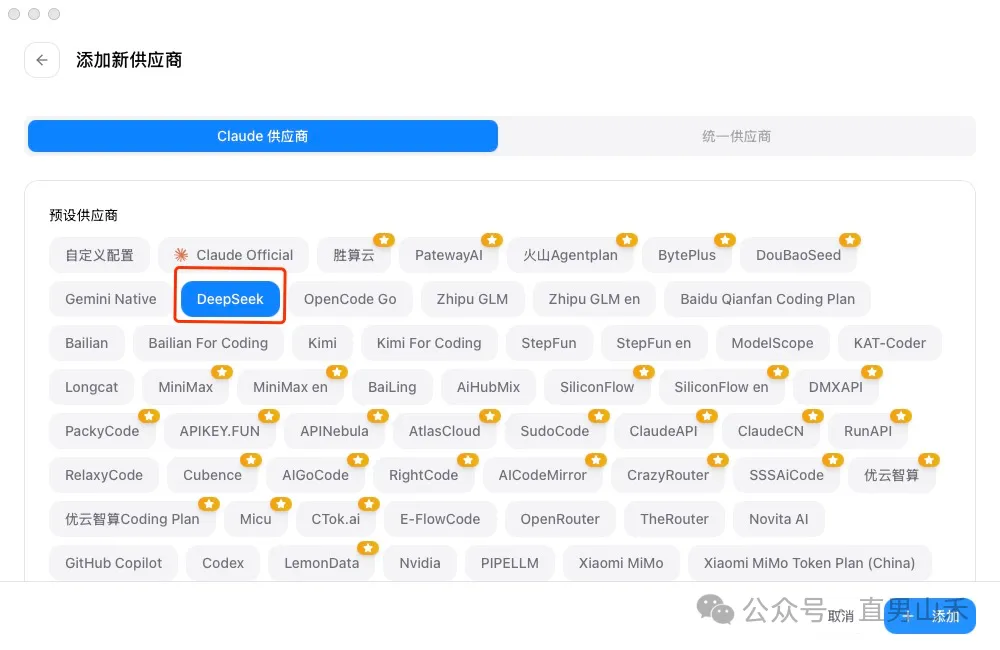The image size is (1000, 650).
Task: Pick the PatewayAI provider
Action: pos(449,255)
